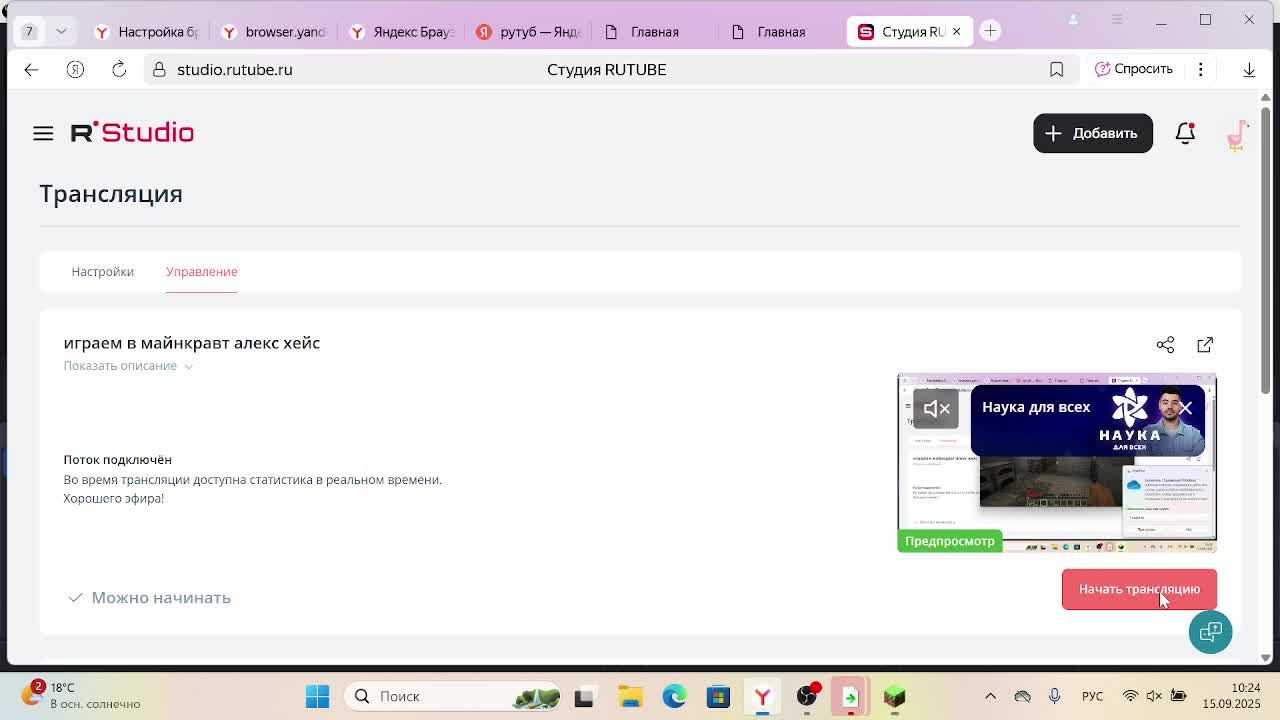
Task: Click the Наука для всех banner
Action: 1087,421
